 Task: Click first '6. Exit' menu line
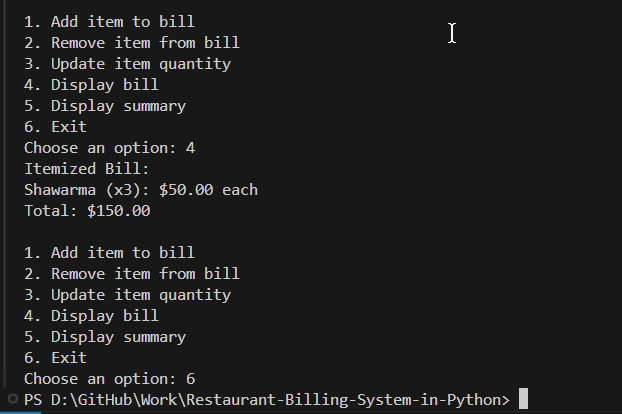[x=55, y=127]
